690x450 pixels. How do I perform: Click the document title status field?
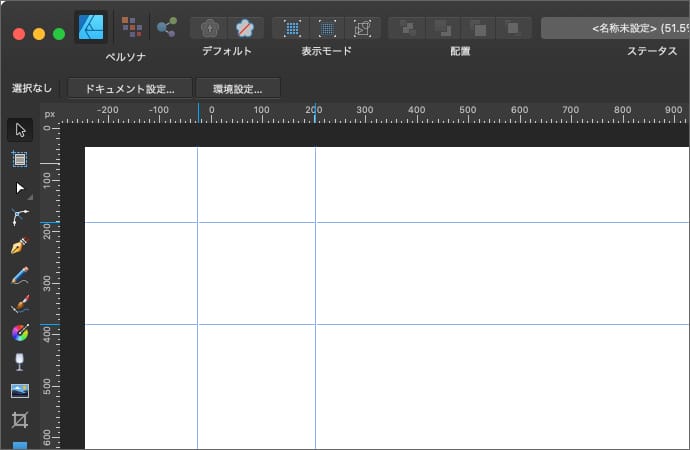coord(615,28)
